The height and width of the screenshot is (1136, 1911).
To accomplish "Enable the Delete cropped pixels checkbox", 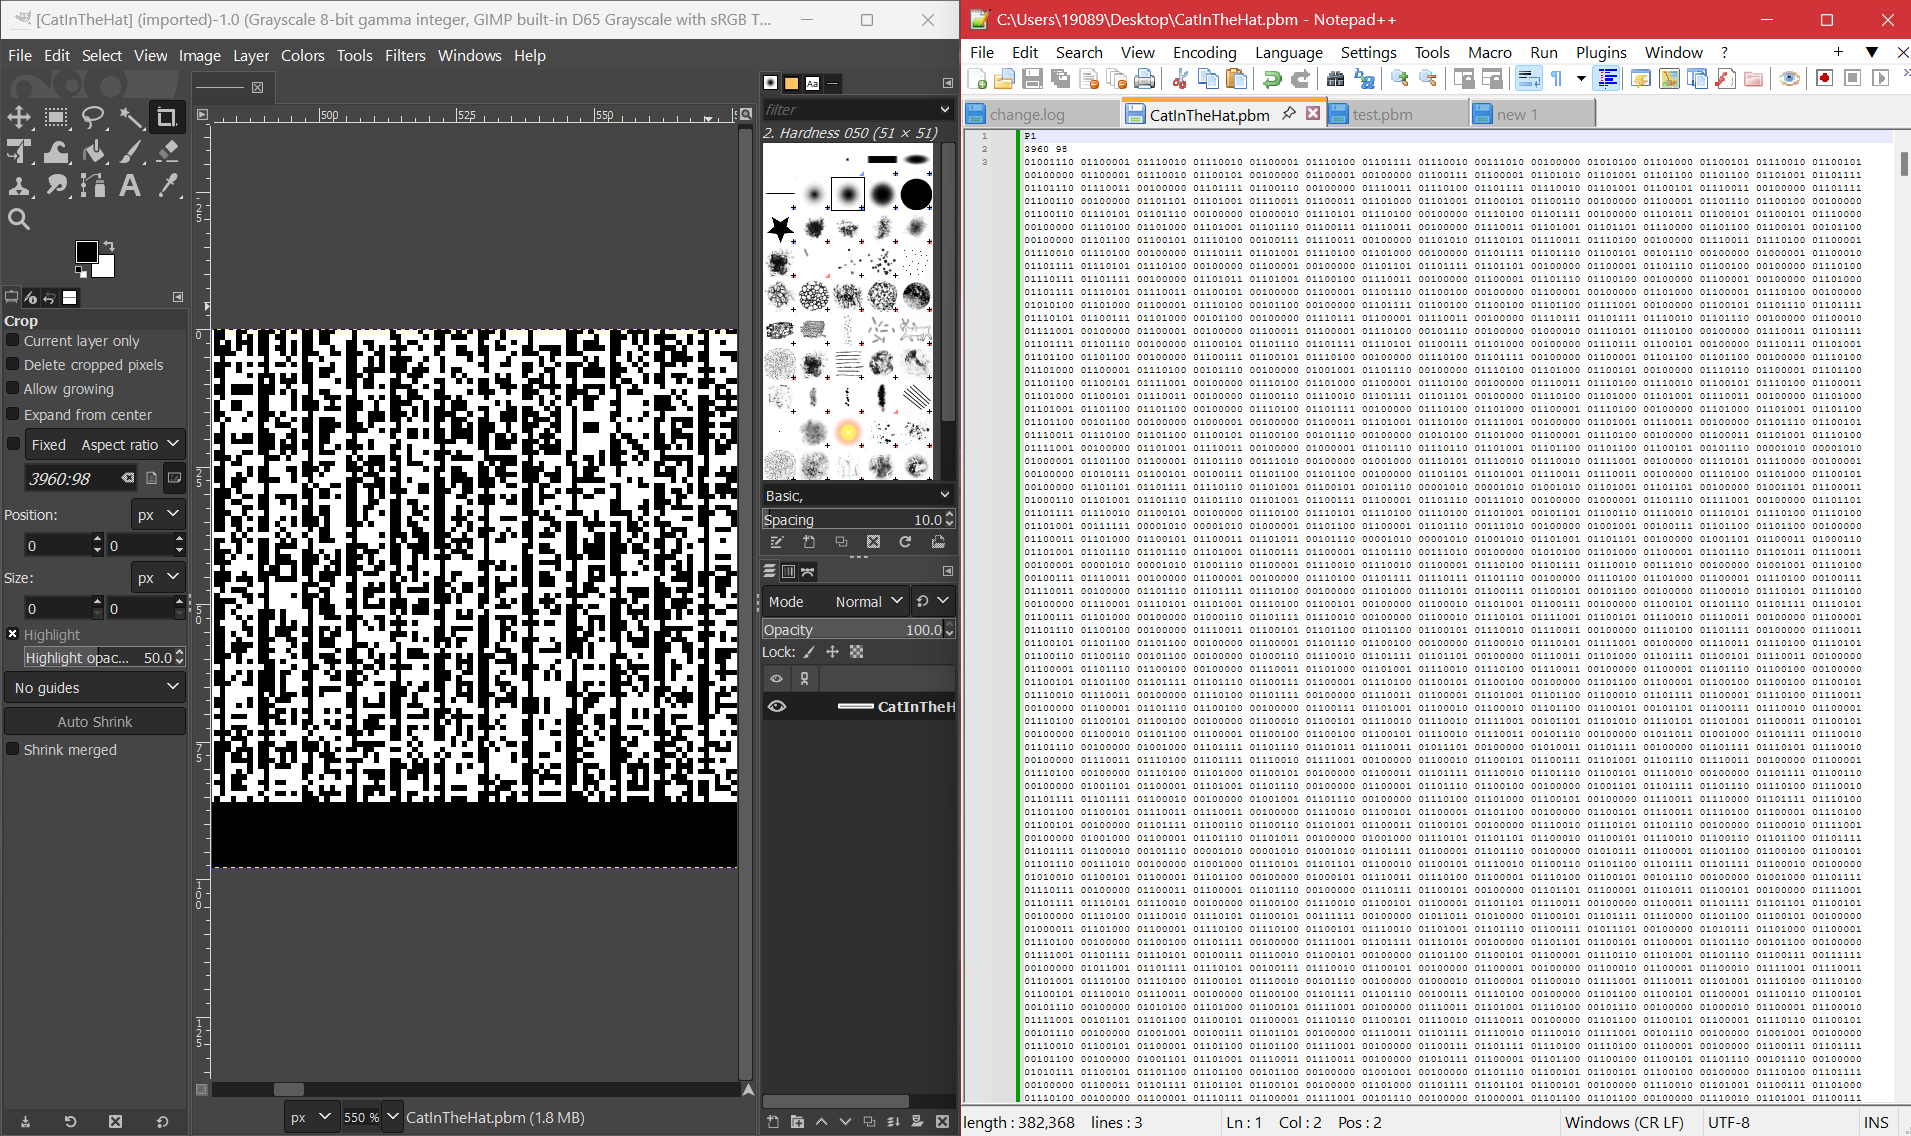I will coord(14,365).
